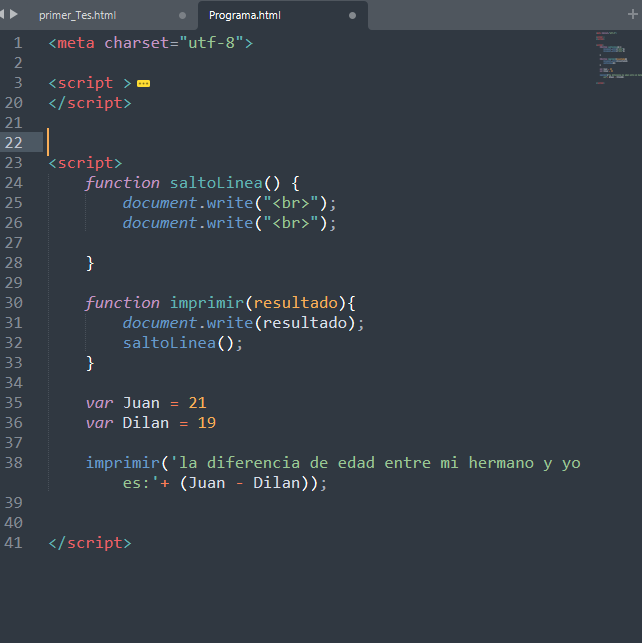Click the imprimir function name on line 30
This screenshot has height=643, width=642.
pyautogui.click(x=207, y=303)
